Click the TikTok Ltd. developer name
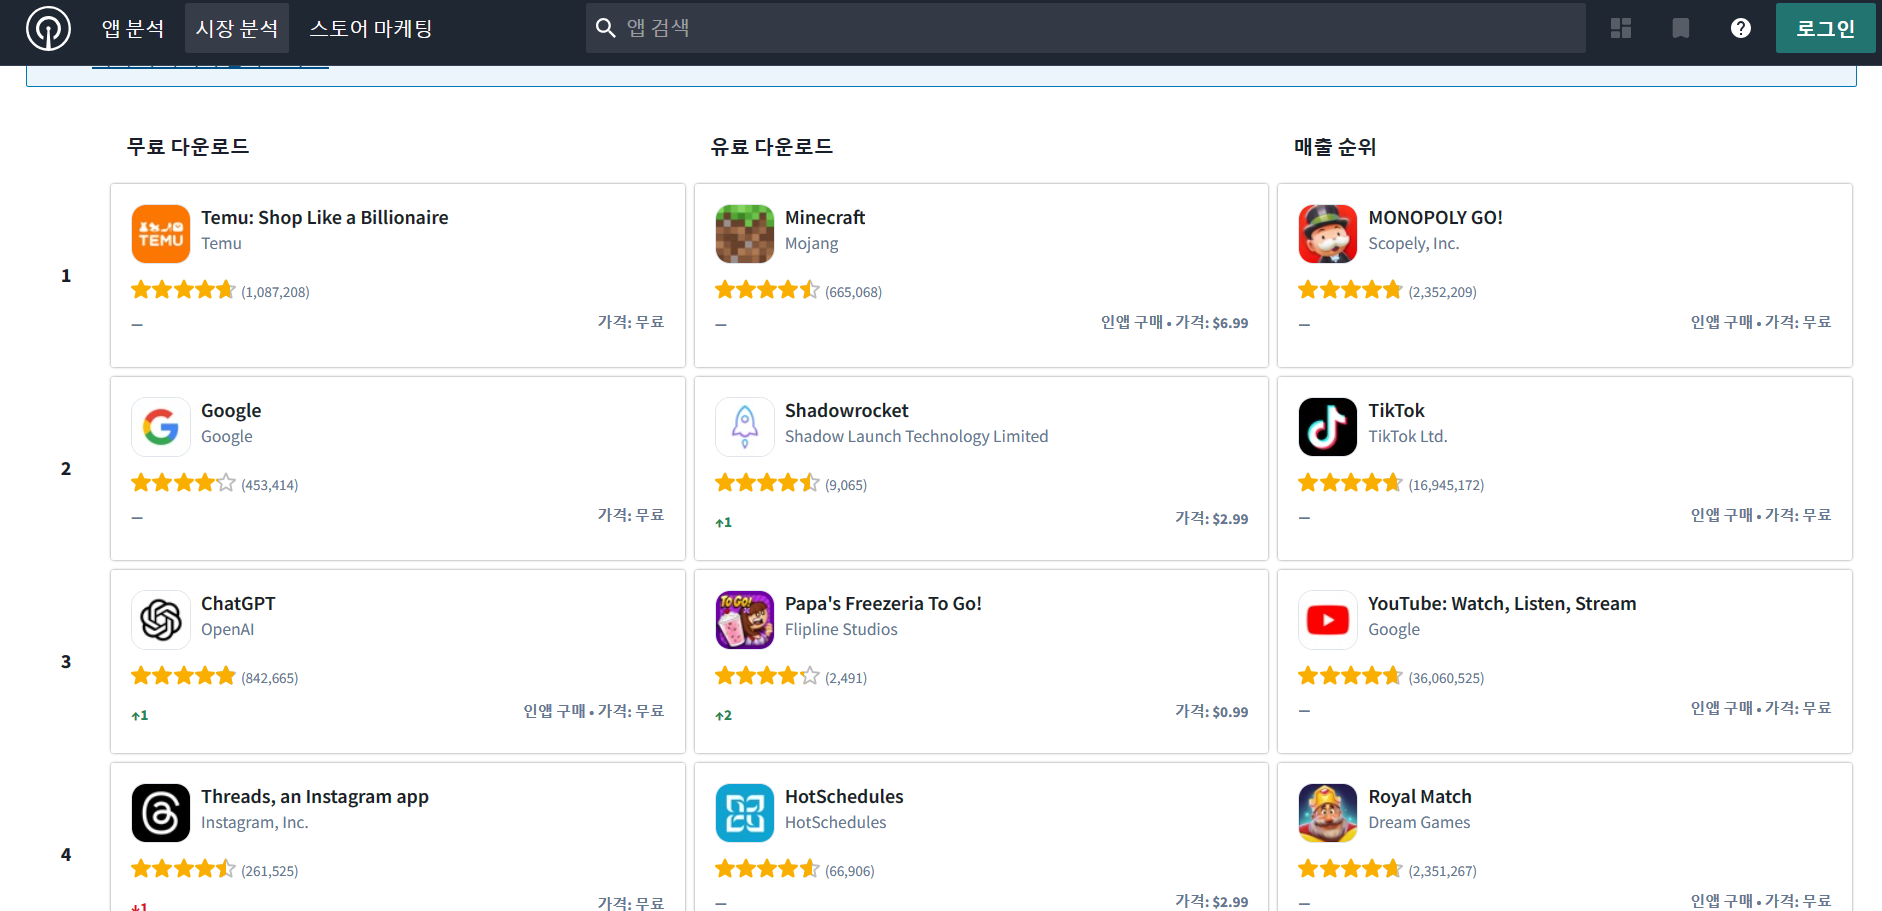The height and width of the screenshot is (911, 1882). coord(1408,437)
